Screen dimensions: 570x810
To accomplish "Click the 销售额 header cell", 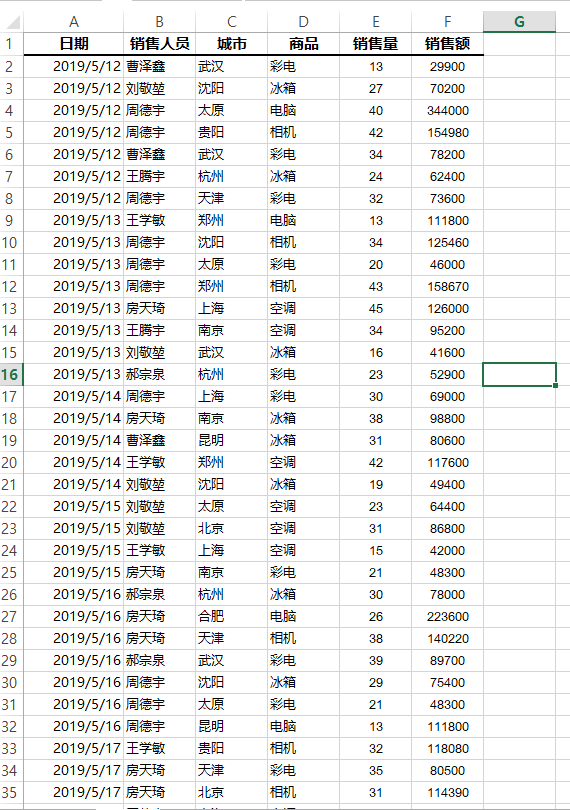I will (448, 44).
